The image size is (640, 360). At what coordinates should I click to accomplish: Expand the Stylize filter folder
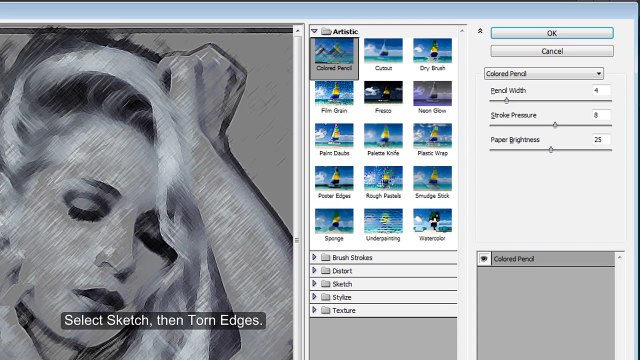pyautogui.click(x=314, y=297)
